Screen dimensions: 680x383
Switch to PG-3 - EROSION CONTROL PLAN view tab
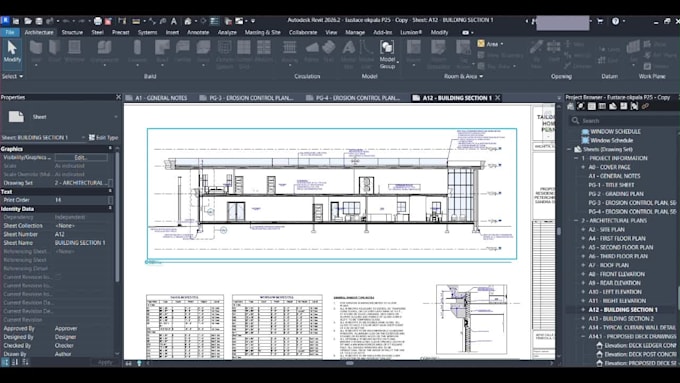point(247,98)
